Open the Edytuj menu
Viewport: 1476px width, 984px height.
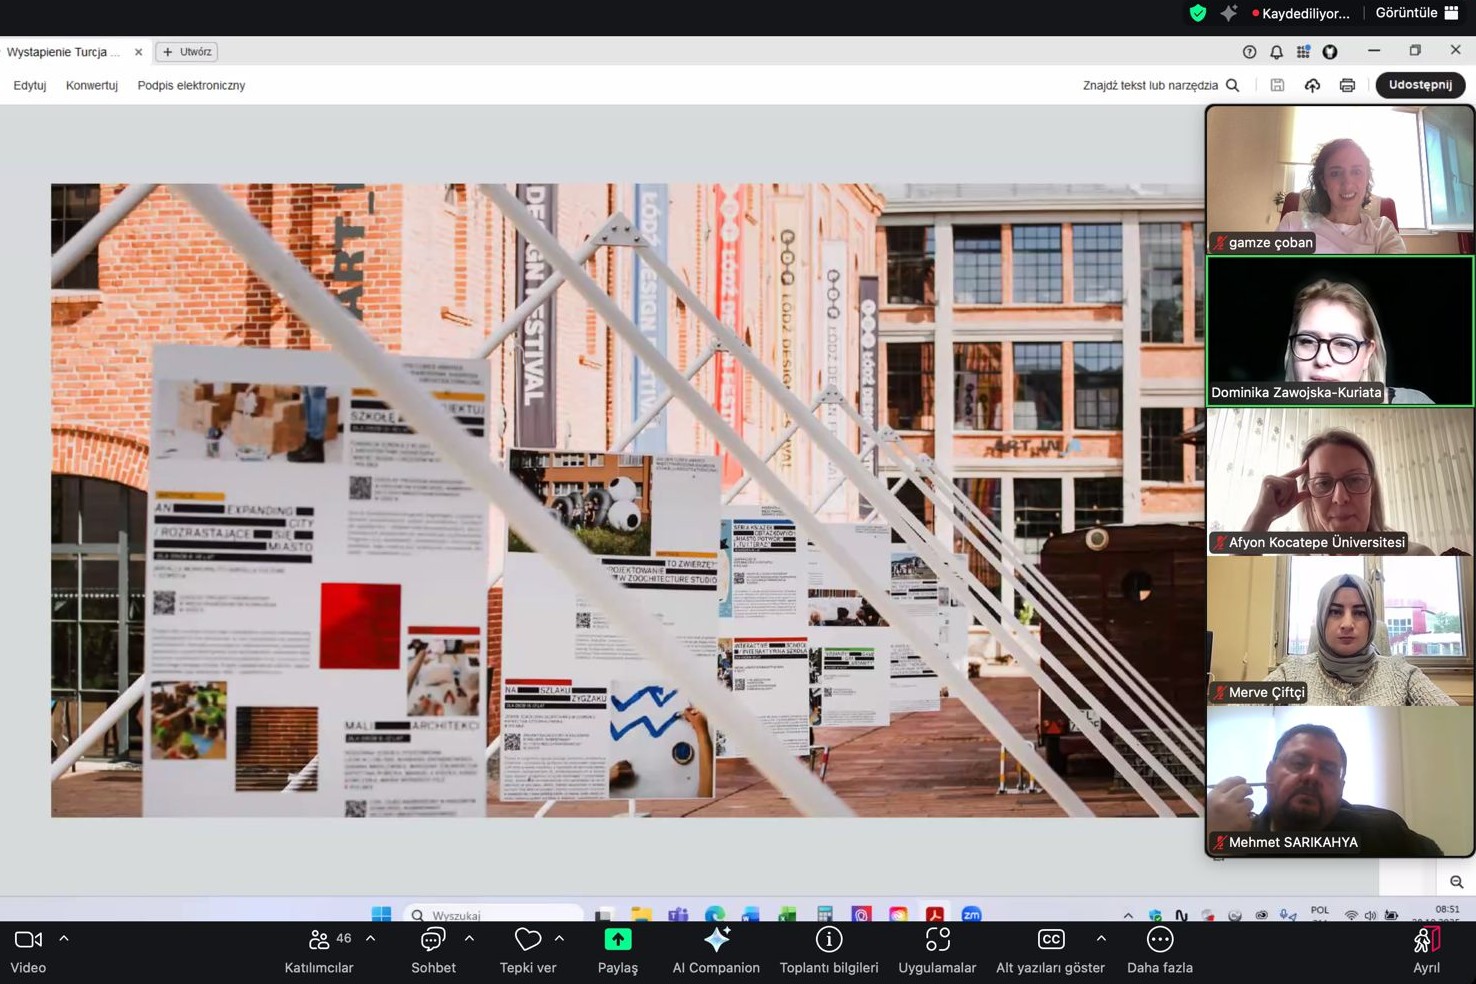point(30,85)
